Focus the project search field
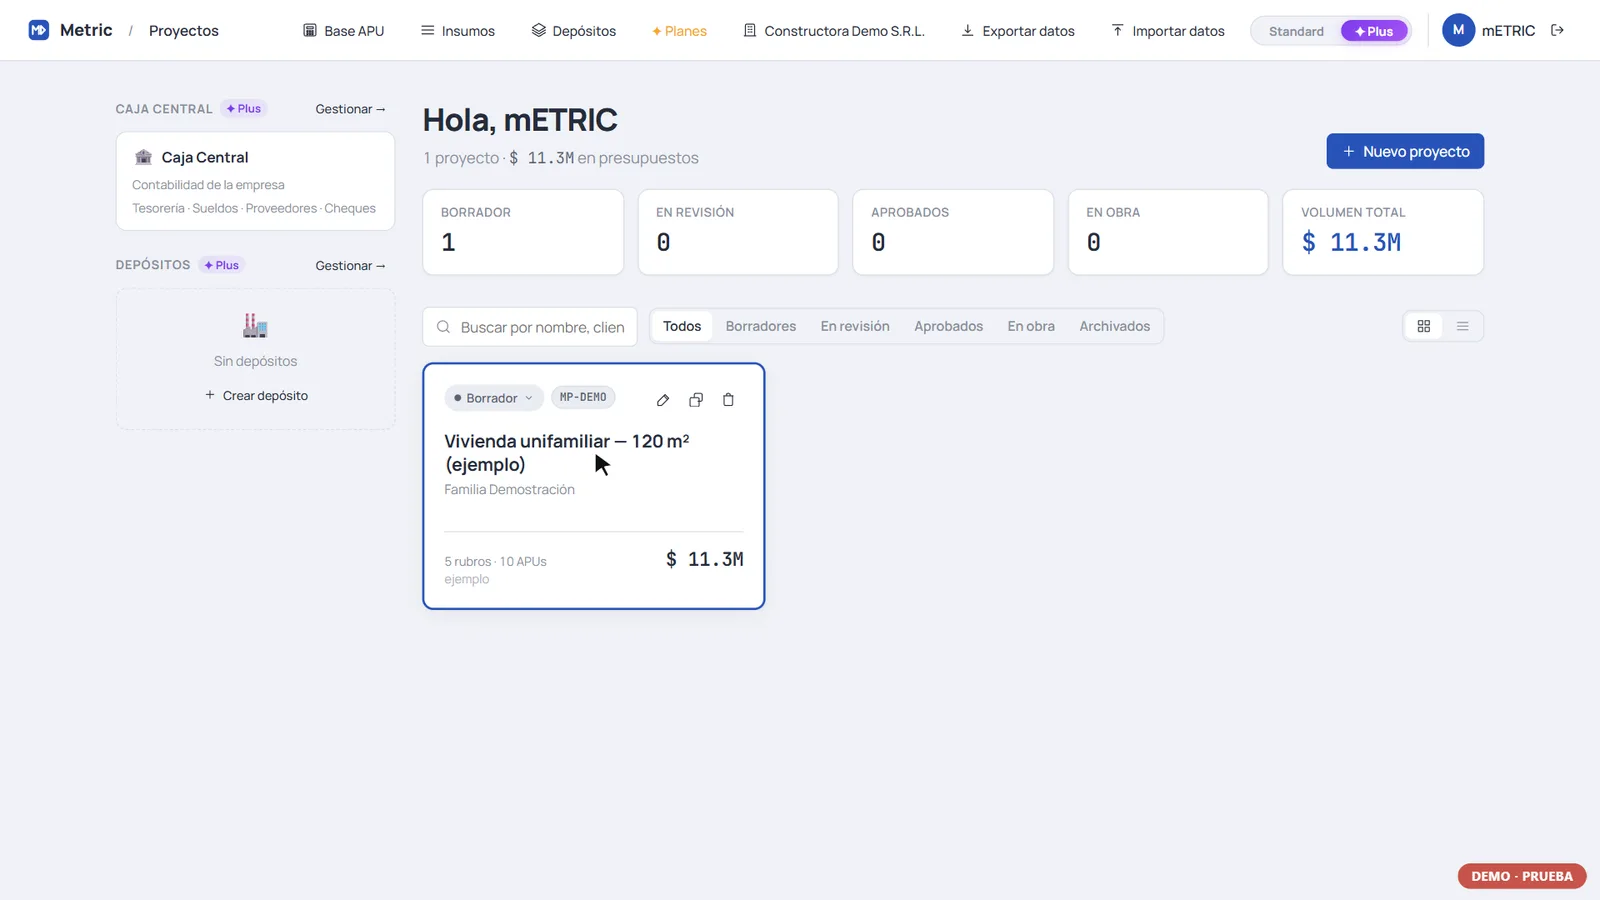This screenshot has width=1600, height=900. tap(530, 327)
